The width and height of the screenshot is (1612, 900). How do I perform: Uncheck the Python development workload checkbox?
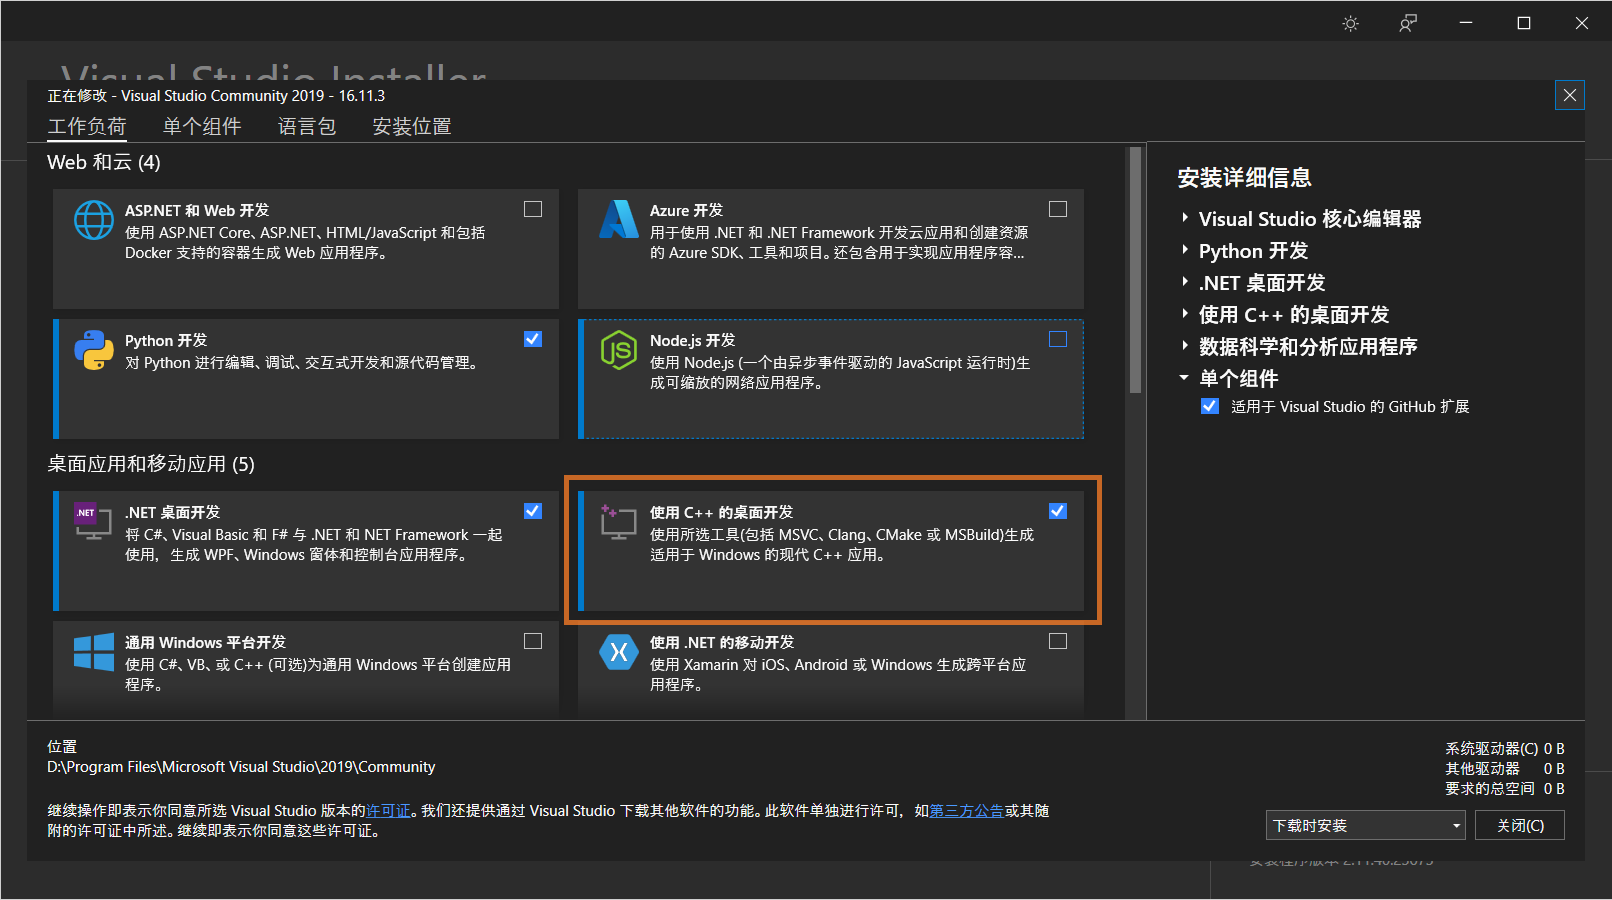533,339
